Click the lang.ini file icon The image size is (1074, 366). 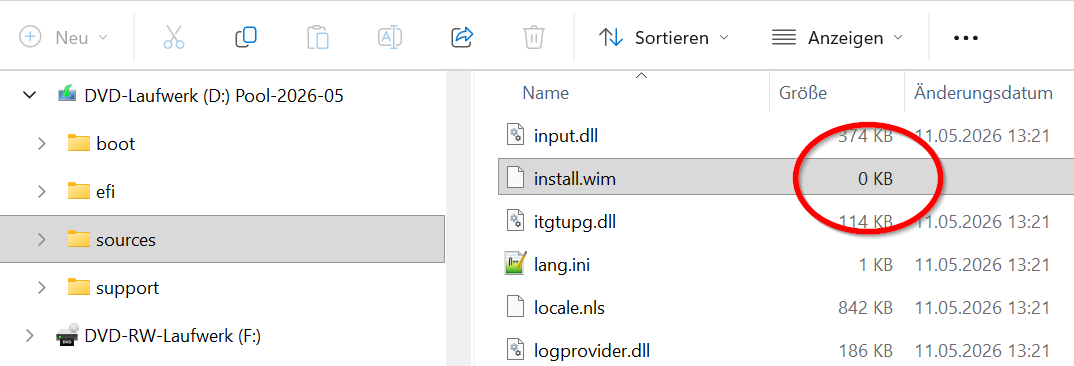[514, 264]
